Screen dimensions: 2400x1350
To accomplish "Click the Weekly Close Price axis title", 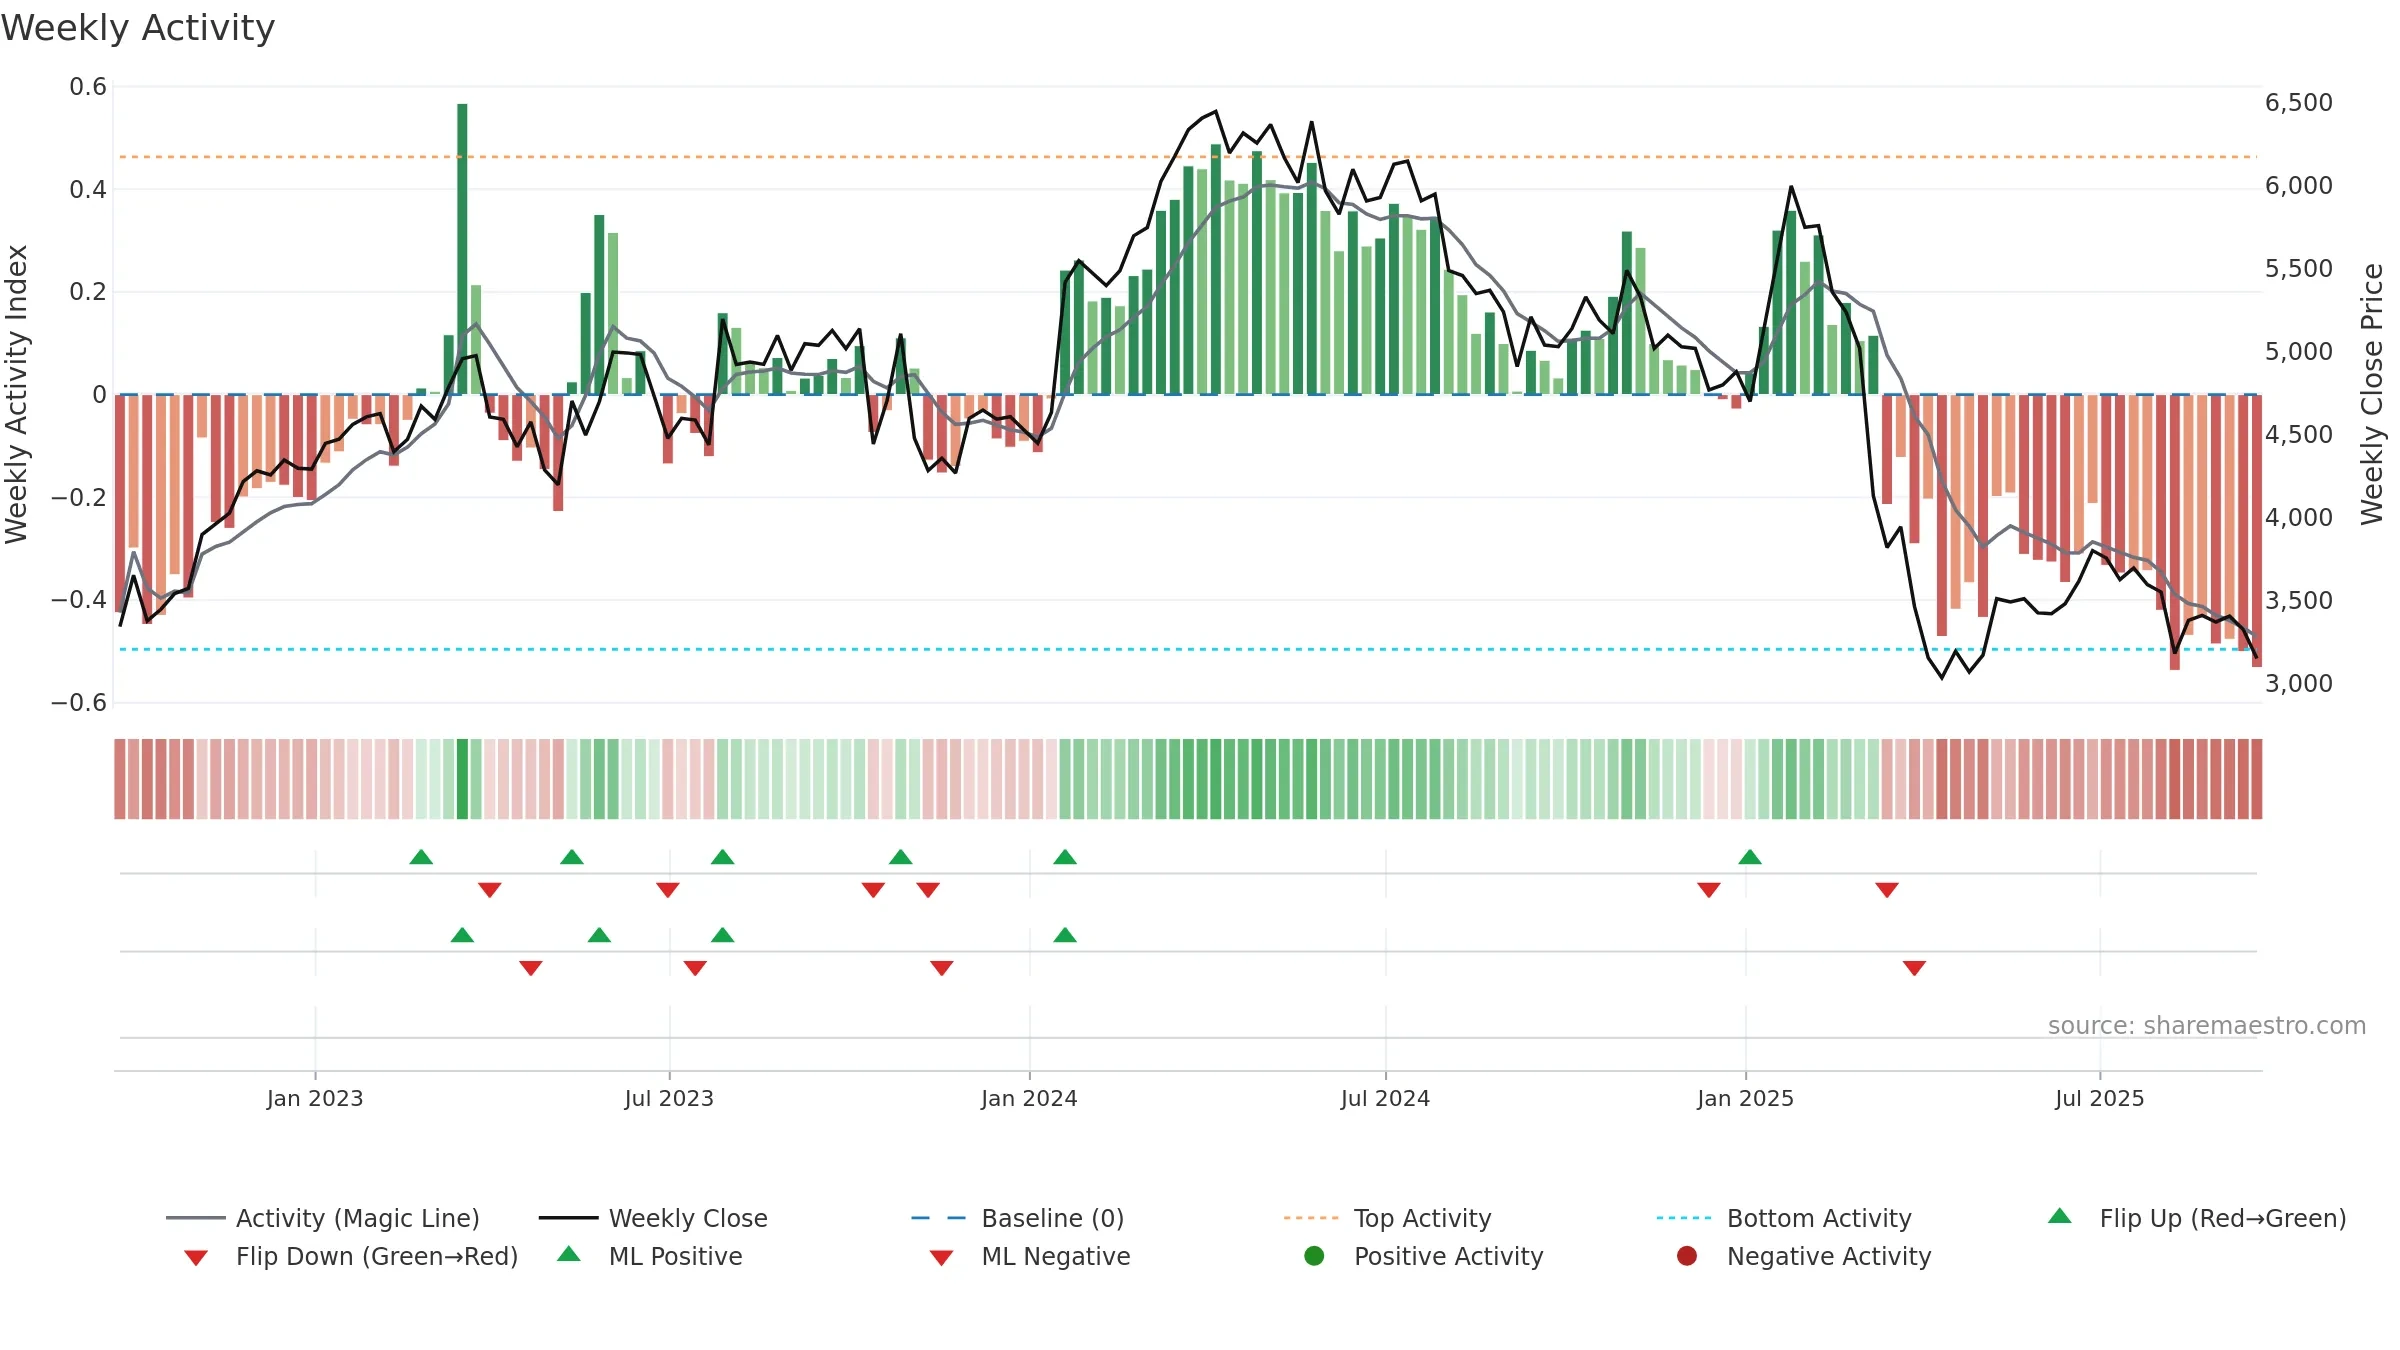I will [x=2372, y=394].
